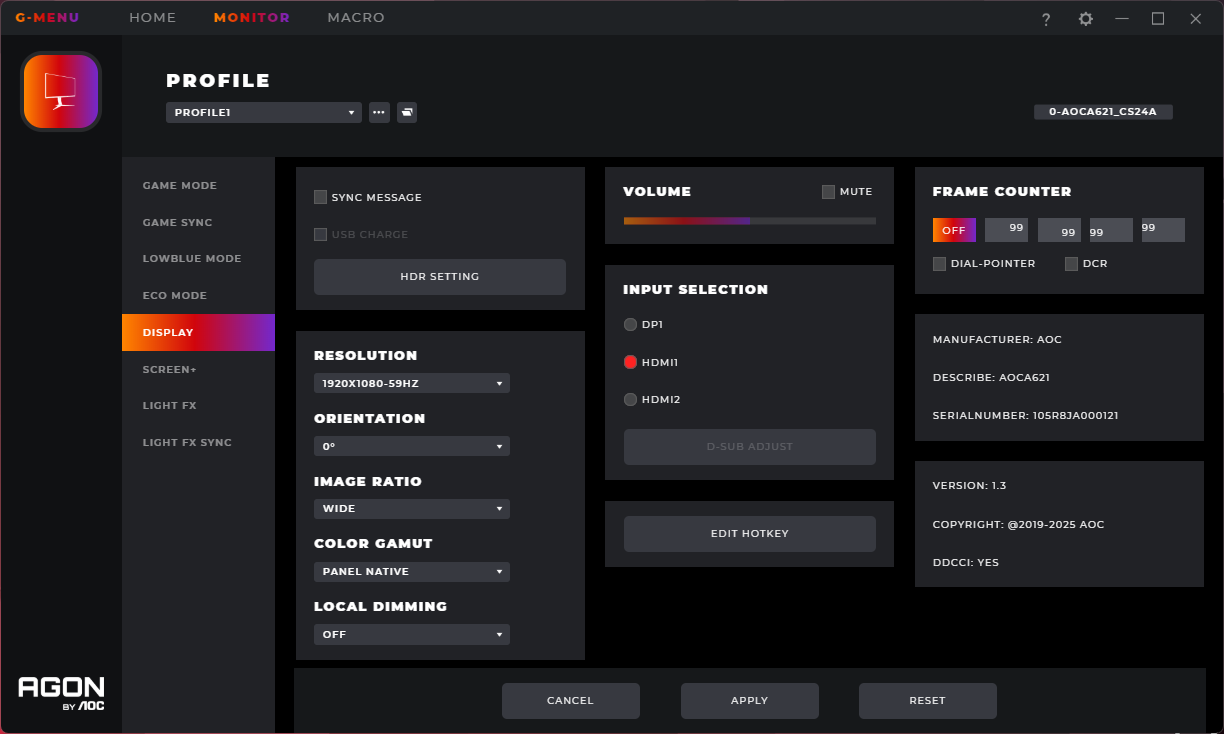Switch to the MACRO tab

356,18
